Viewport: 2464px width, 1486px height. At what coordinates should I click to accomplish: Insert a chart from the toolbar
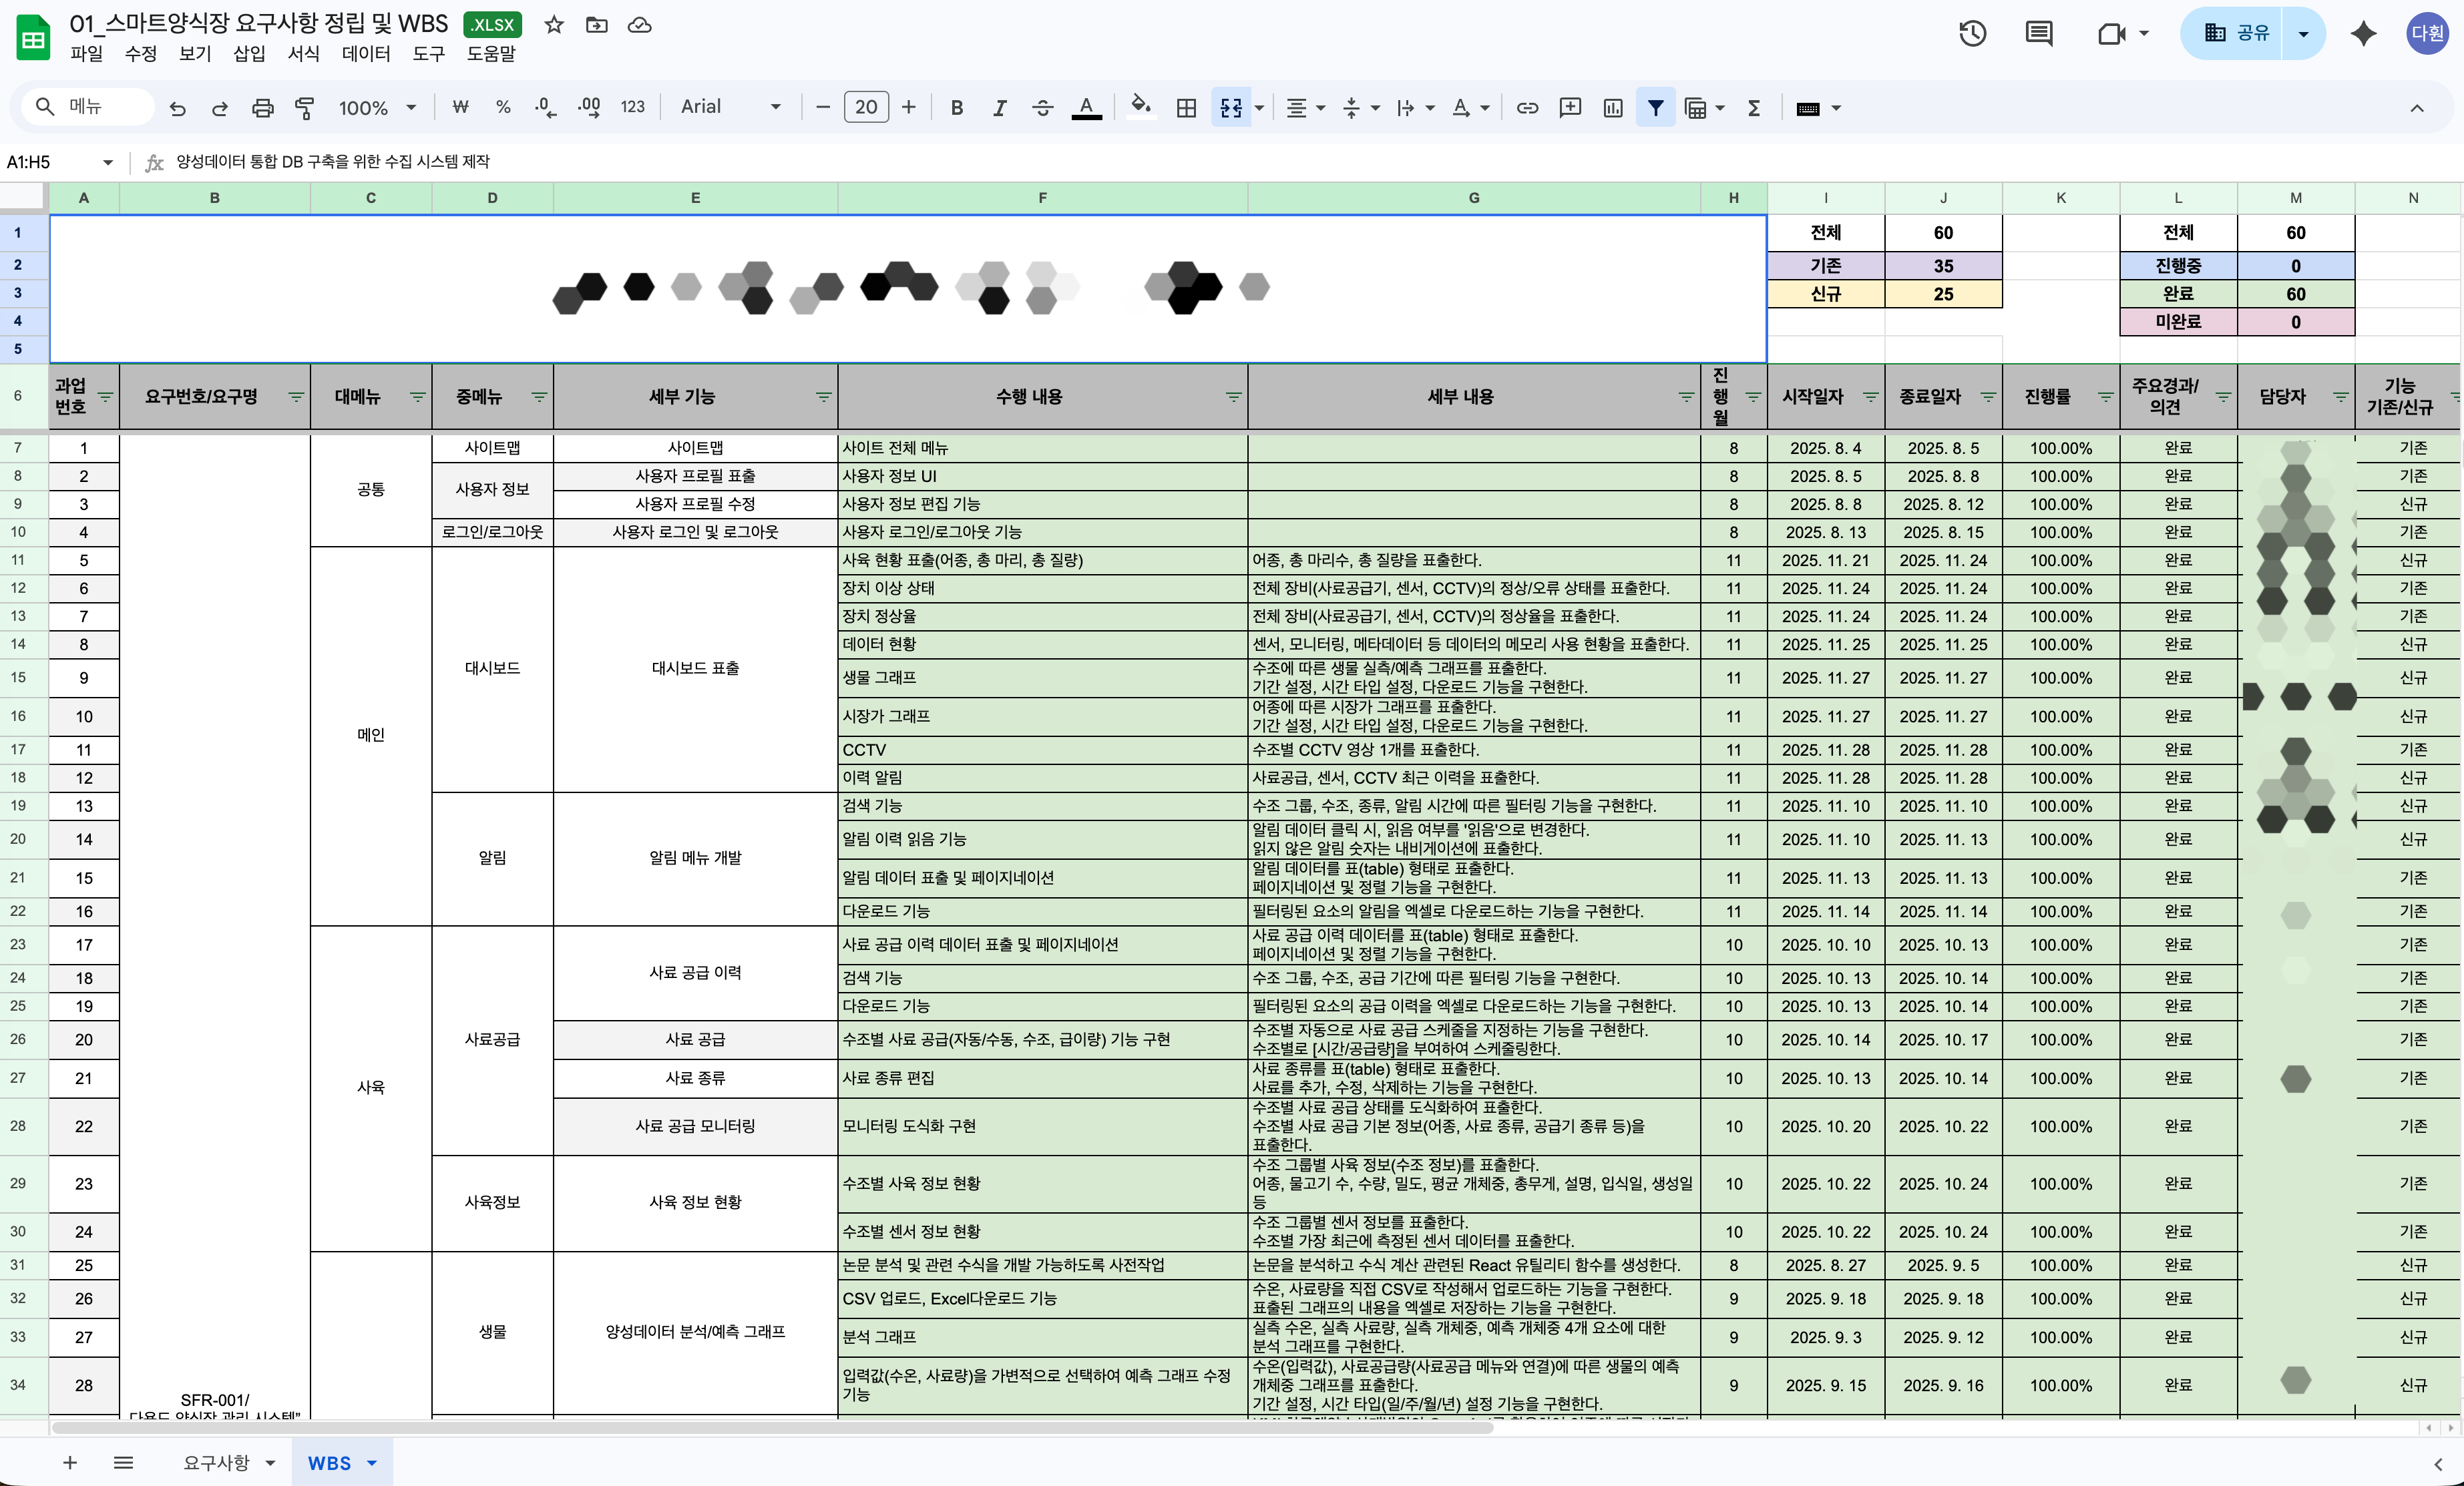pyautogui.click(x=1613, y=107)
